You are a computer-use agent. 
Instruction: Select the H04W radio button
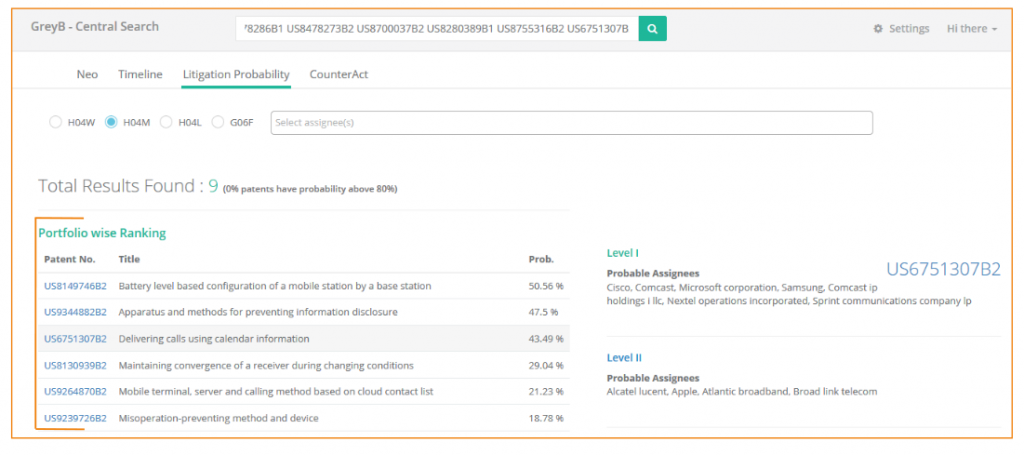click(56, 122)
